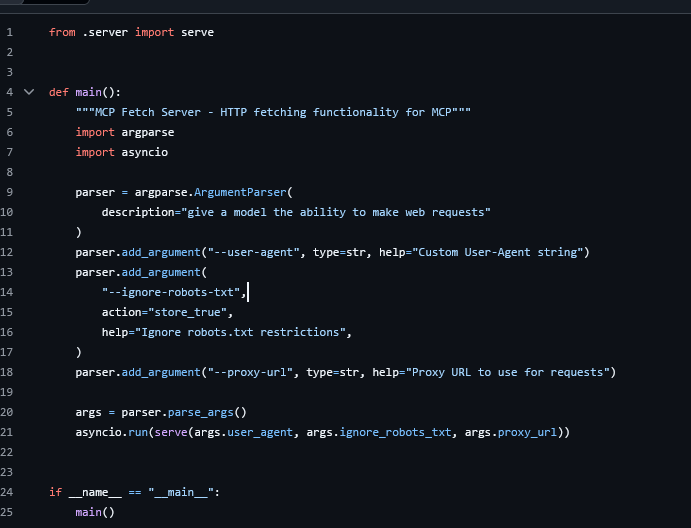691x528 pixels.
Task: Click line number 25 in gutter
Action: coord(7,512)
